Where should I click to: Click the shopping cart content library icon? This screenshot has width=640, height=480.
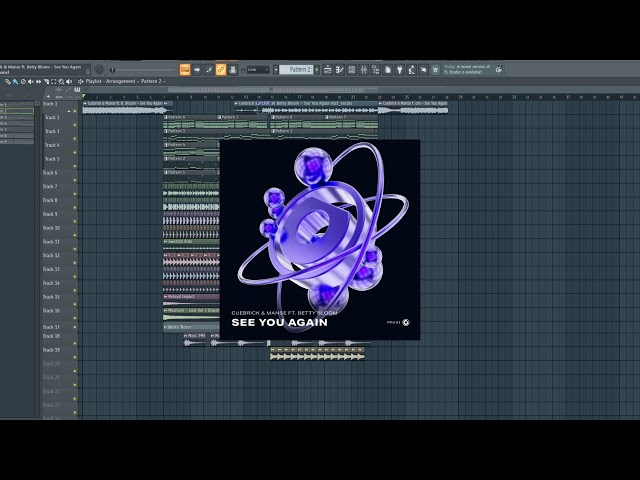click(435, 70)
